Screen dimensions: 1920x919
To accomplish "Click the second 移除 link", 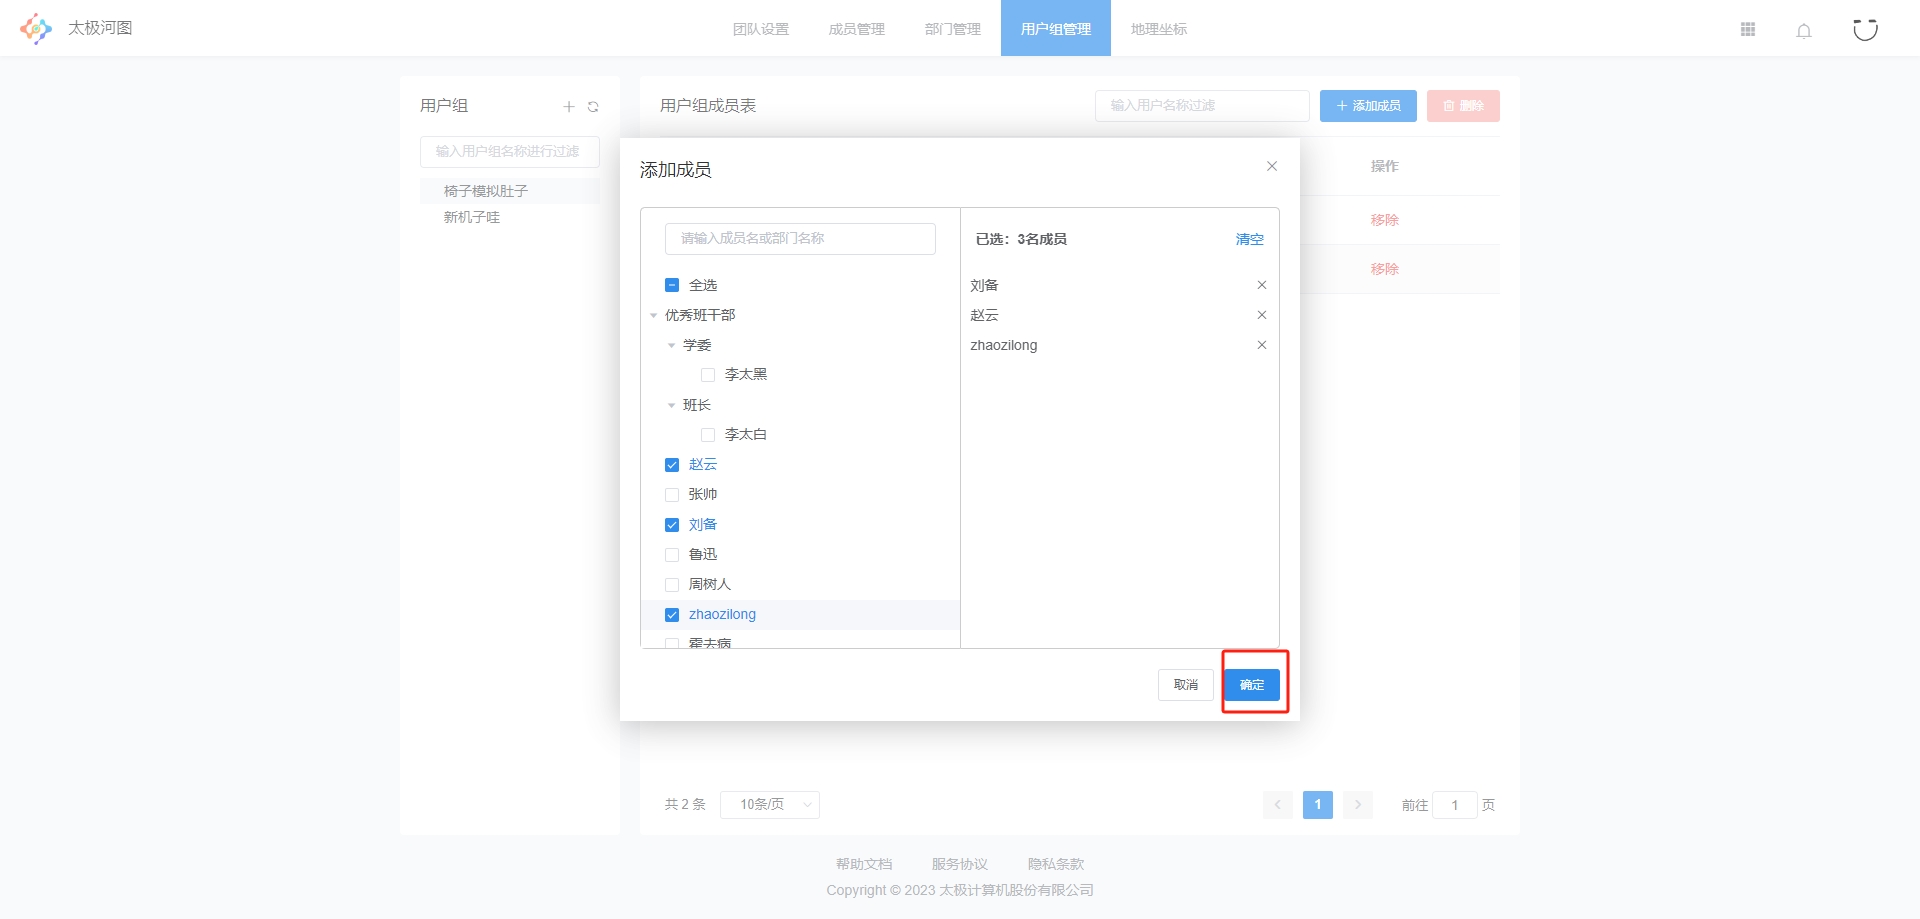I will (x=1385, y=269).
